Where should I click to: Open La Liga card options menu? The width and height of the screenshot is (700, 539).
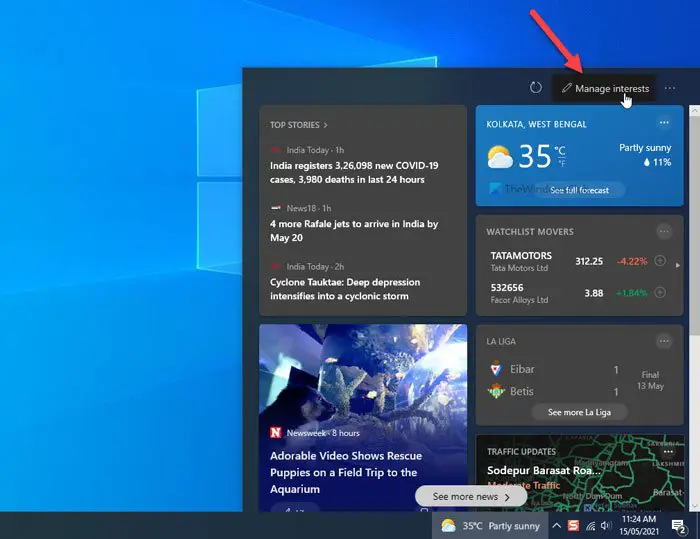(x=664, y=341)
